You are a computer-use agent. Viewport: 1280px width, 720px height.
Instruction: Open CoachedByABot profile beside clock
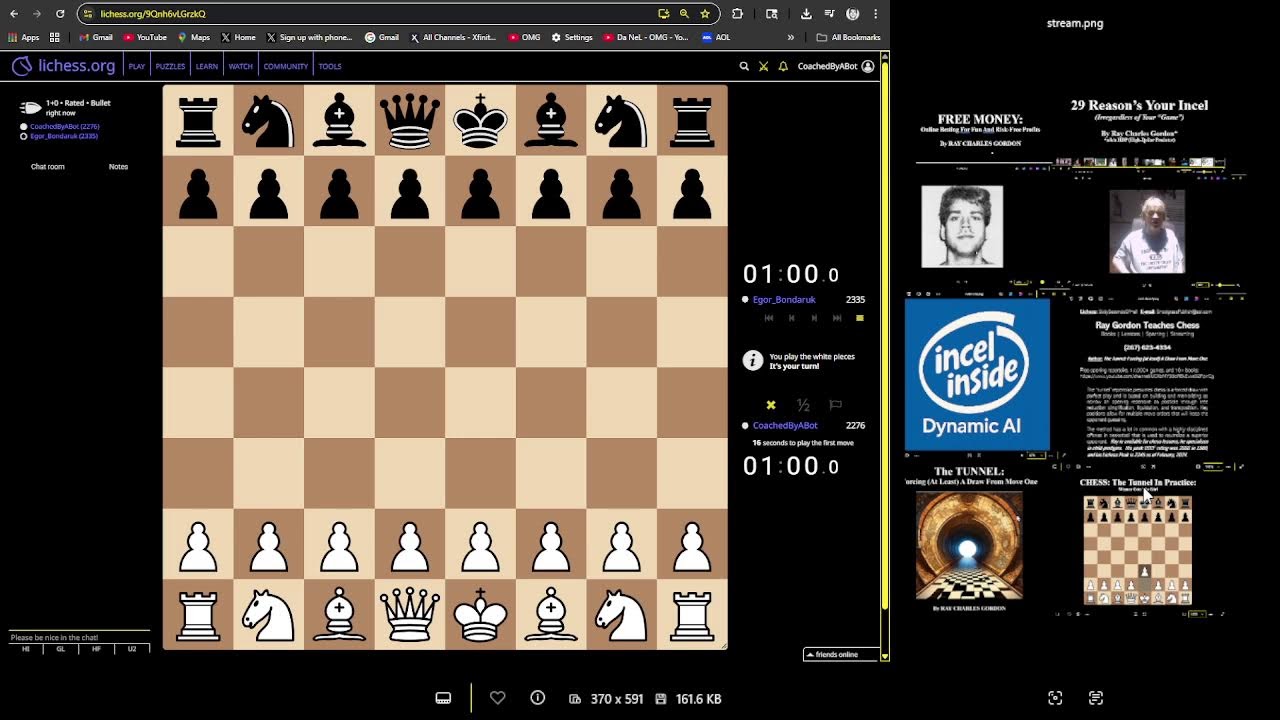tap(785, 425)
